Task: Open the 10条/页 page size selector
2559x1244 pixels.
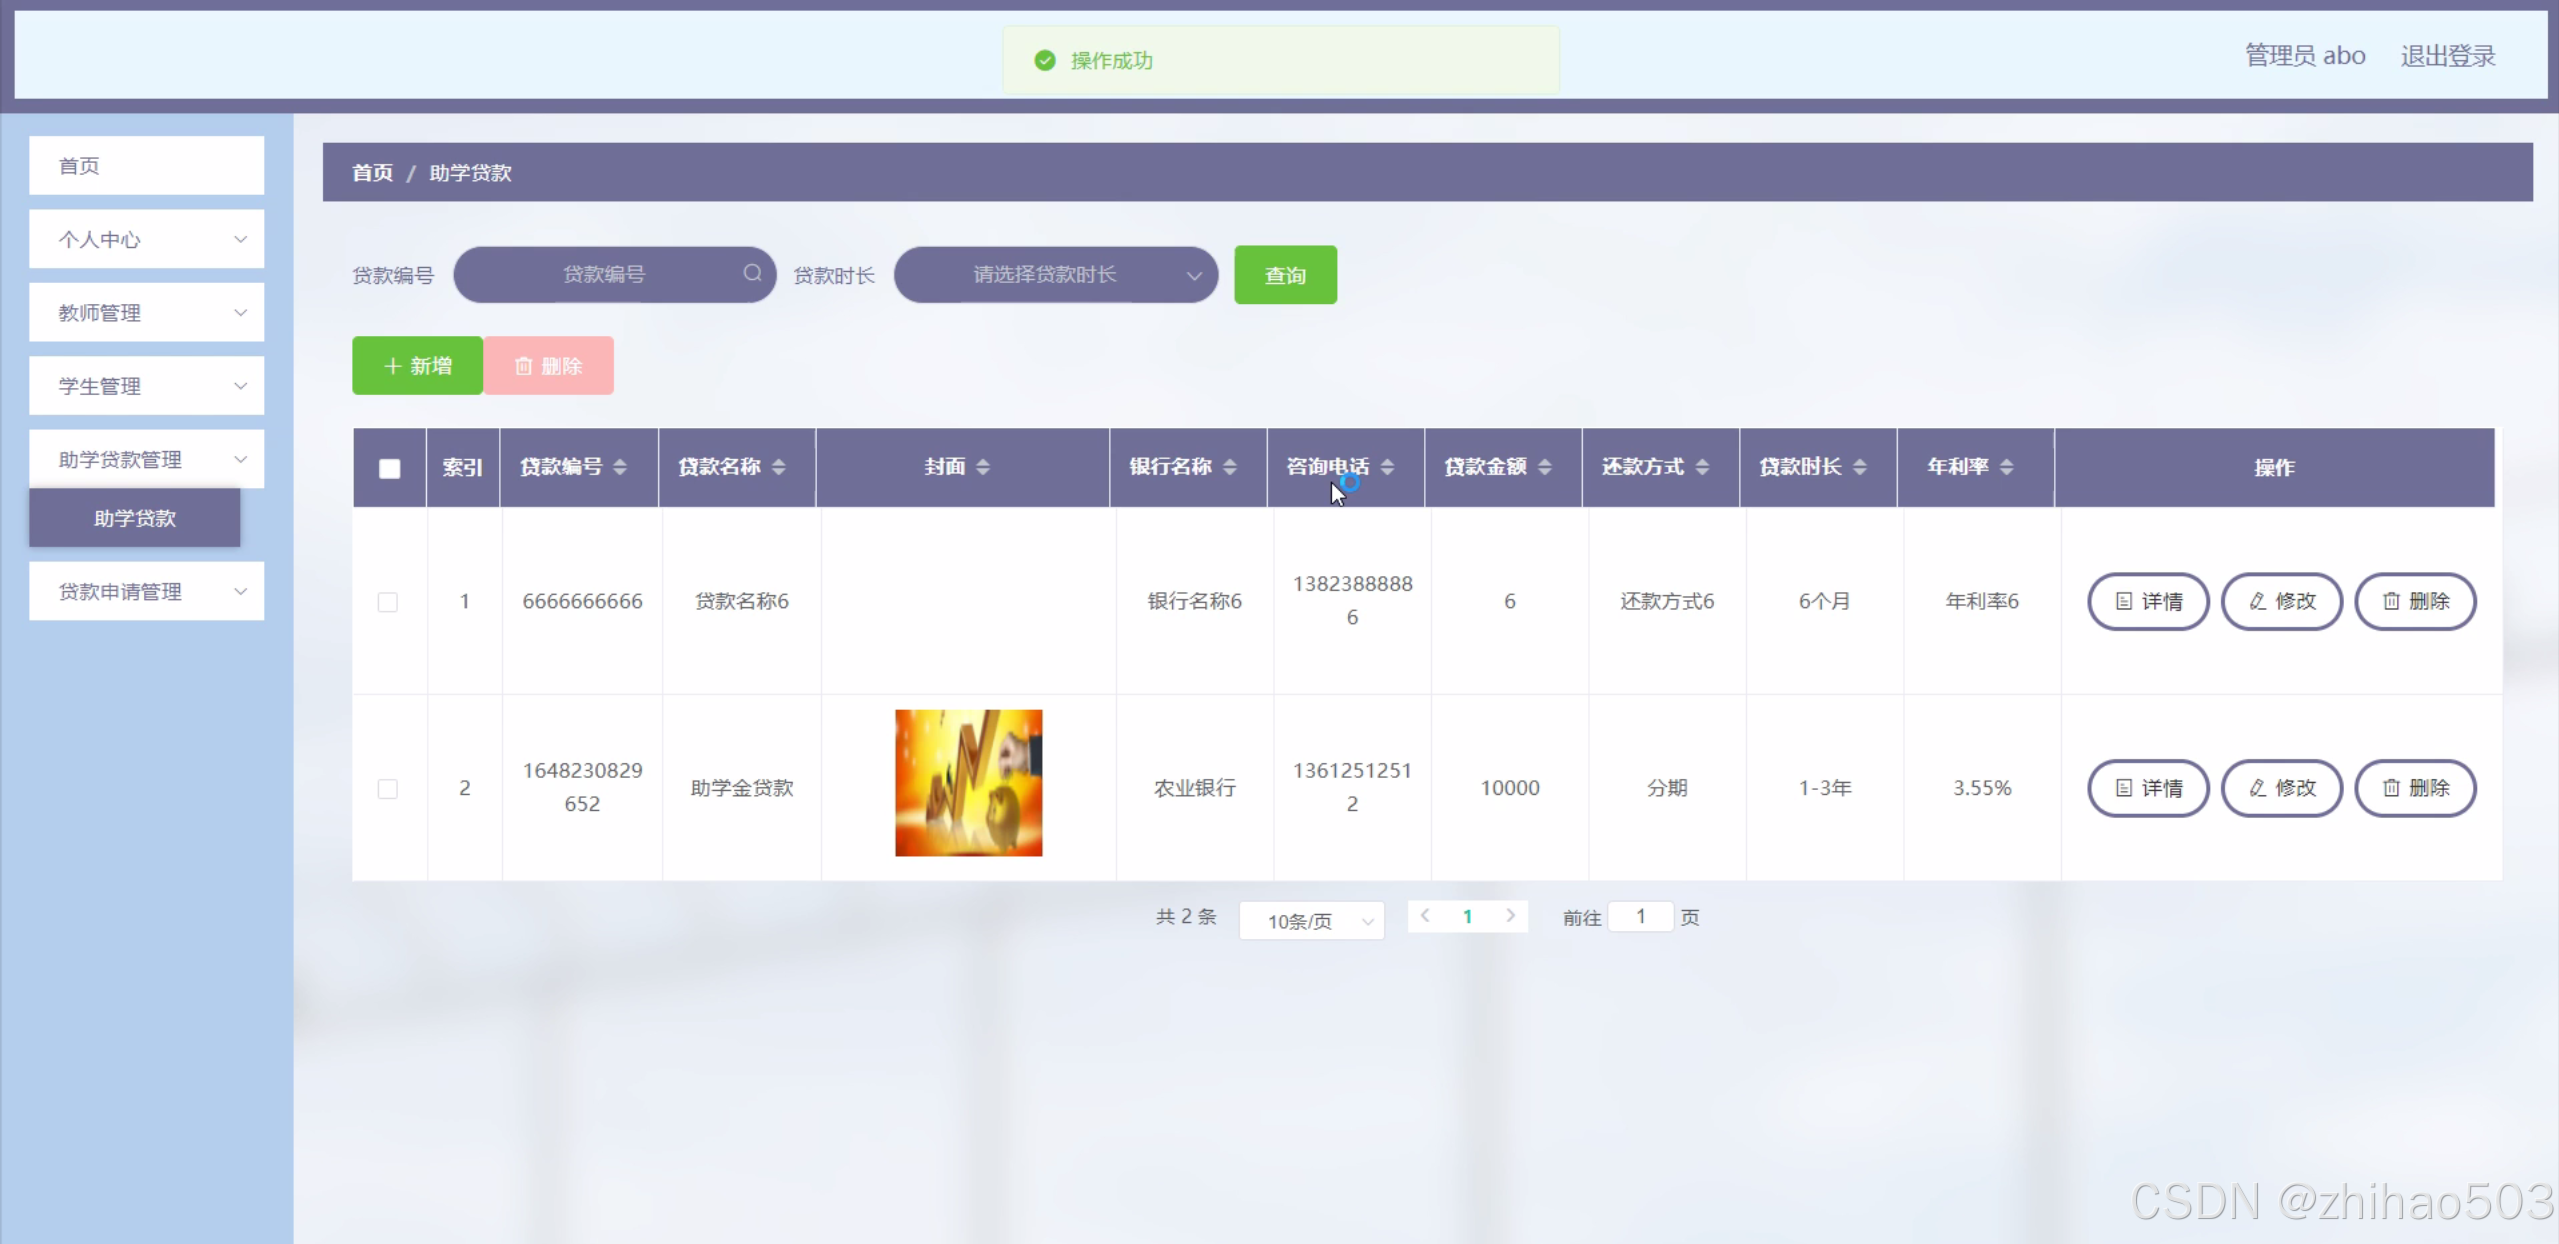Action: point(1311,921)
